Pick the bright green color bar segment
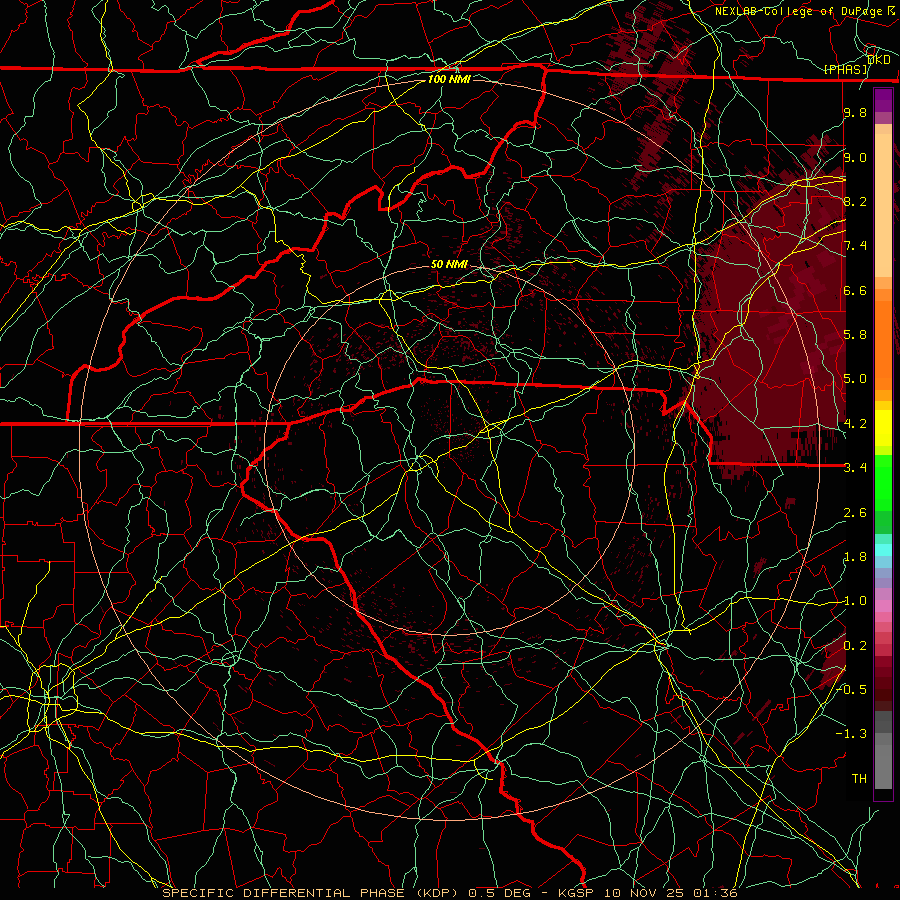The width and height of the screenshot is (900, 900). click(883, 482)
